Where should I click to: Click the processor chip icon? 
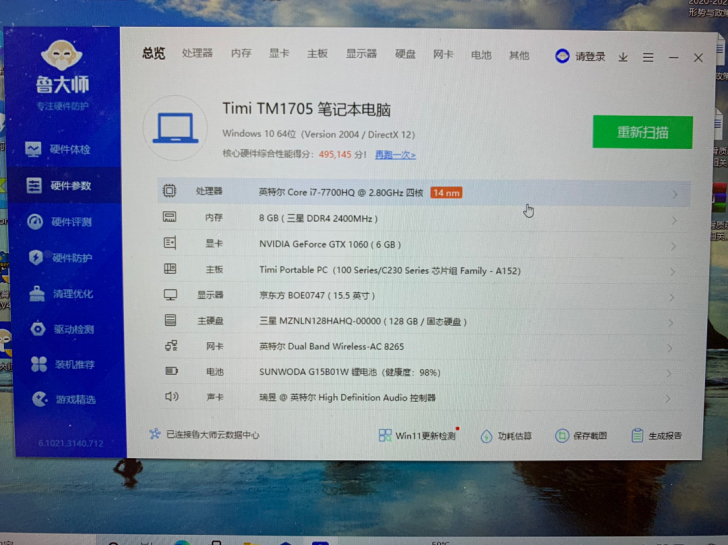(x=169, y=191)
